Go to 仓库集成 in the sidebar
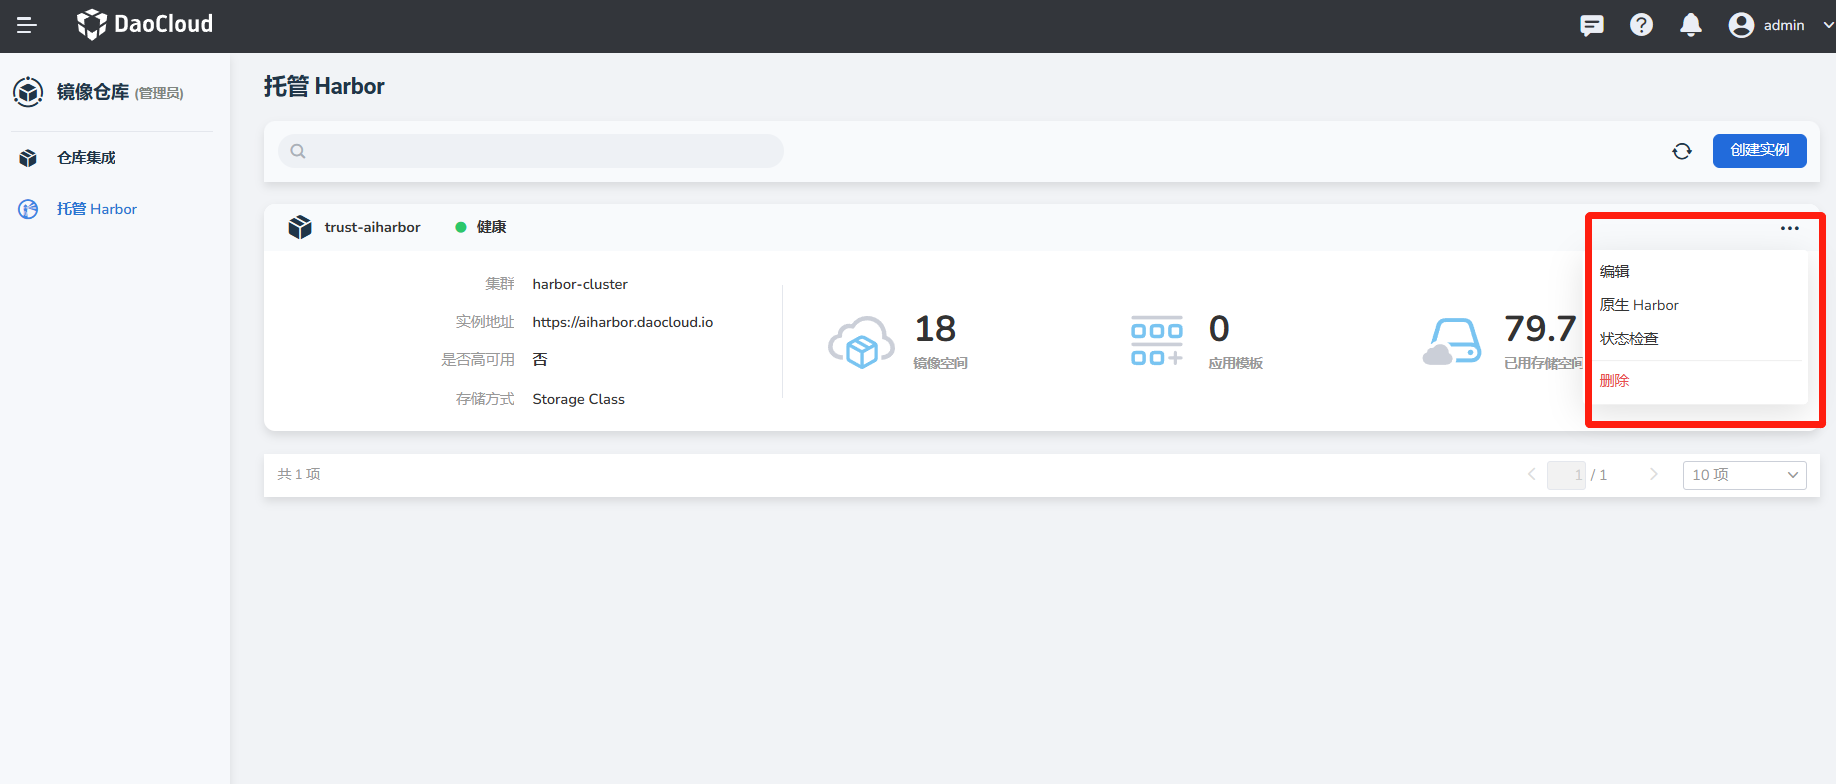The height and width of the screenshot is (784, 1836). pos(86,158)
